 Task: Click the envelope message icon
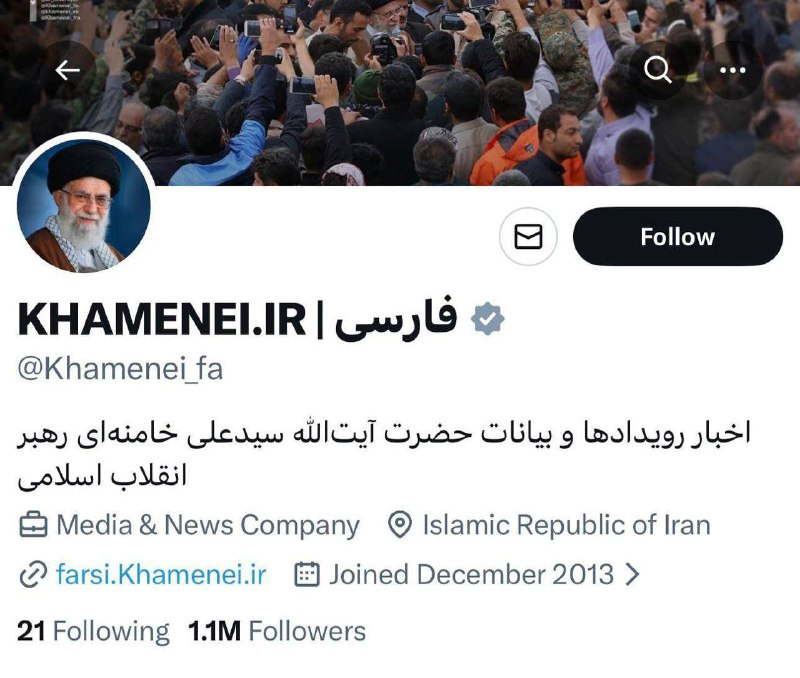[x=528, y=237]
